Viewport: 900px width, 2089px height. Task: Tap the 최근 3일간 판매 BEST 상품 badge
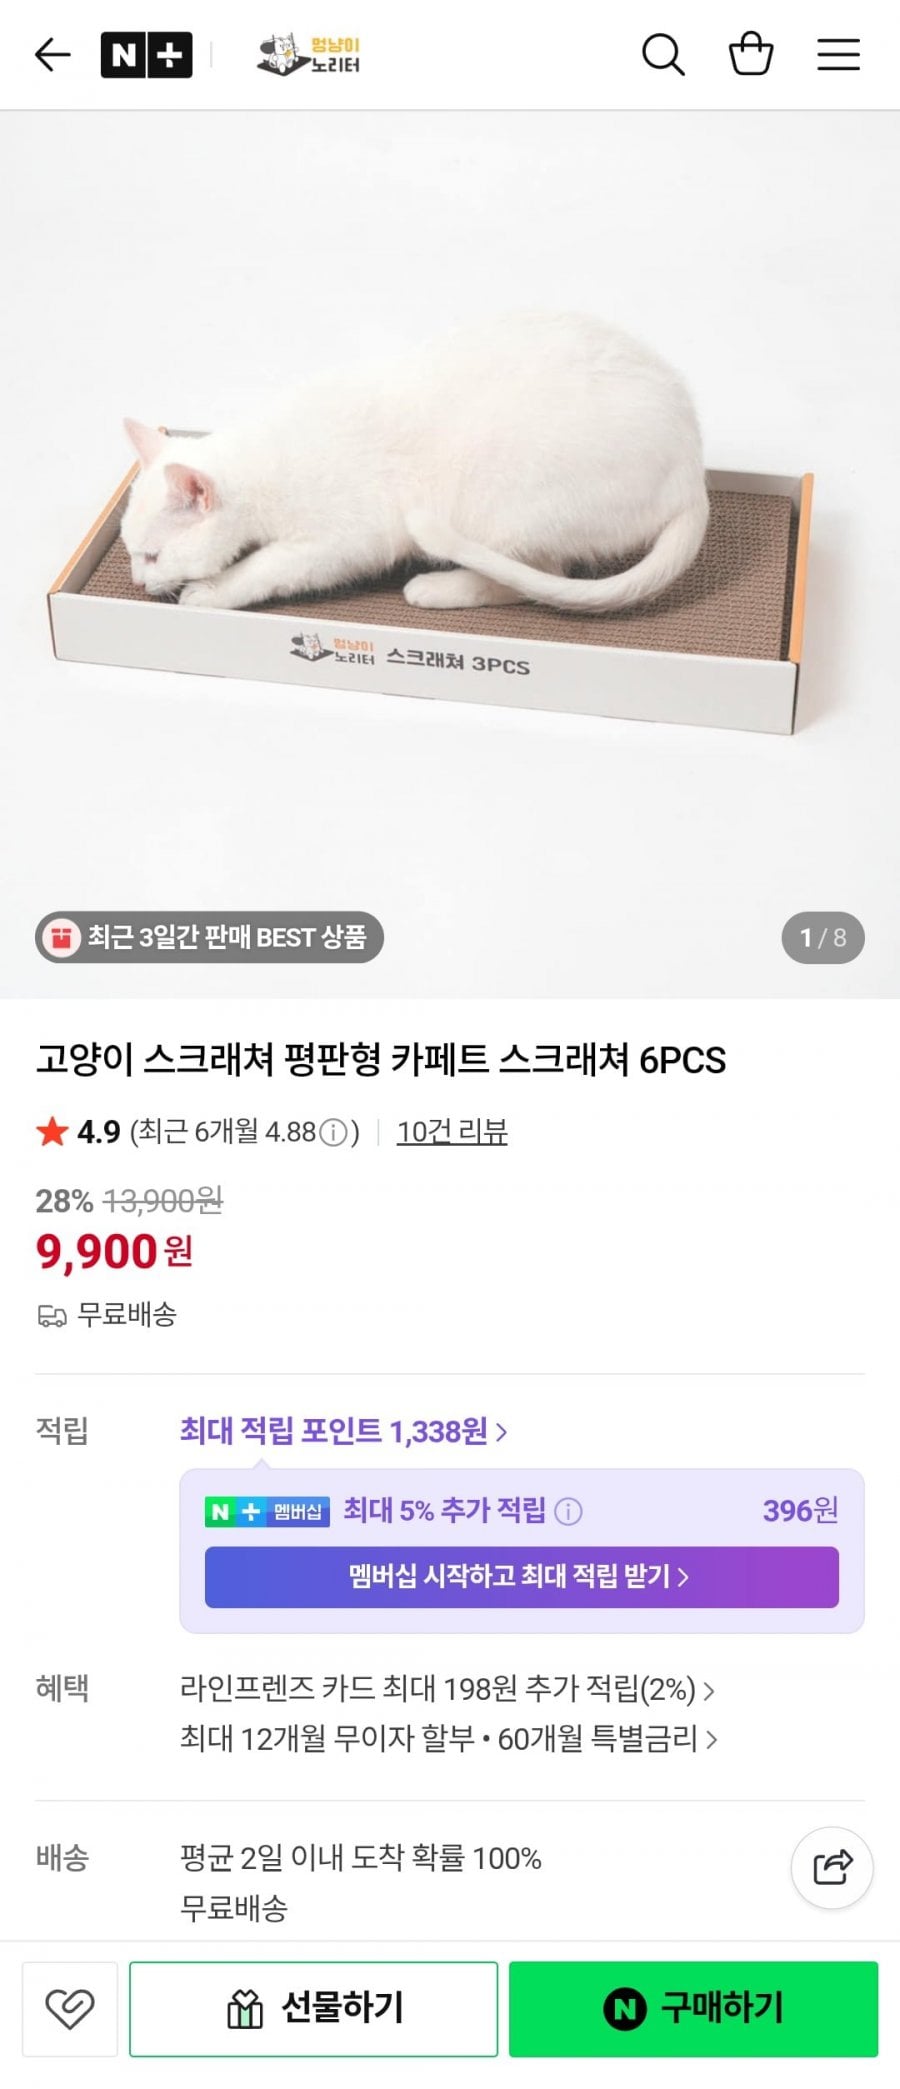210,937
